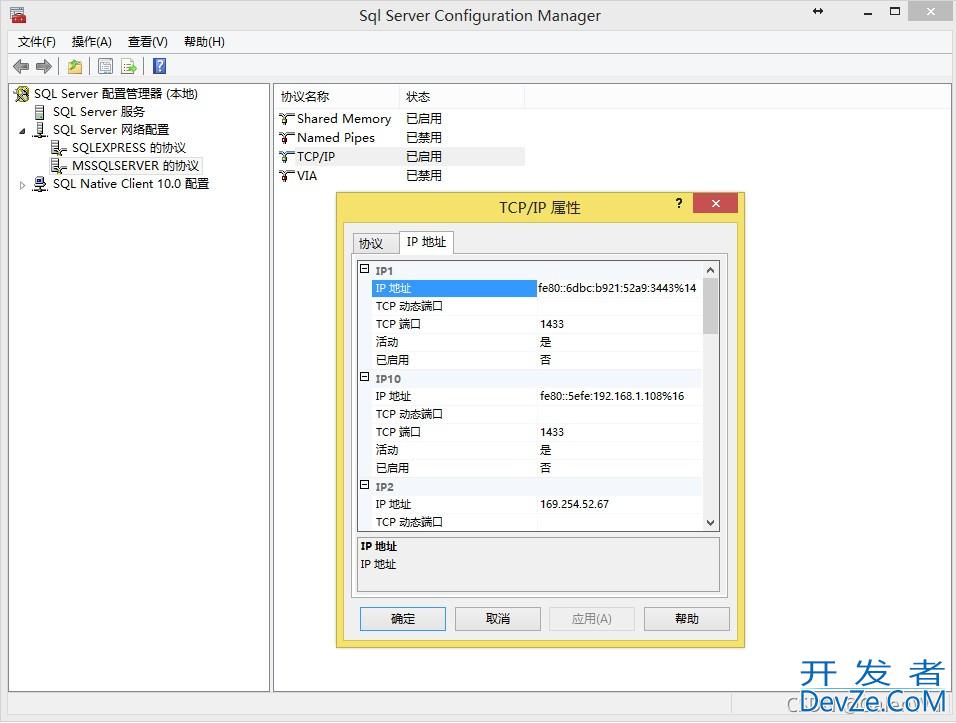Click the IP10 TCP 动态端口 property label
The height and width of the screenshot is (723, 956).
point(409,415)
